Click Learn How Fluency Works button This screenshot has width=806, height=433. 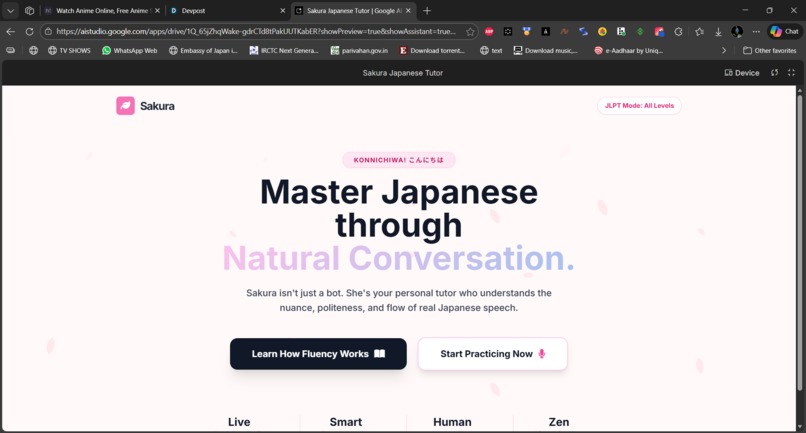tap(318, 354)
